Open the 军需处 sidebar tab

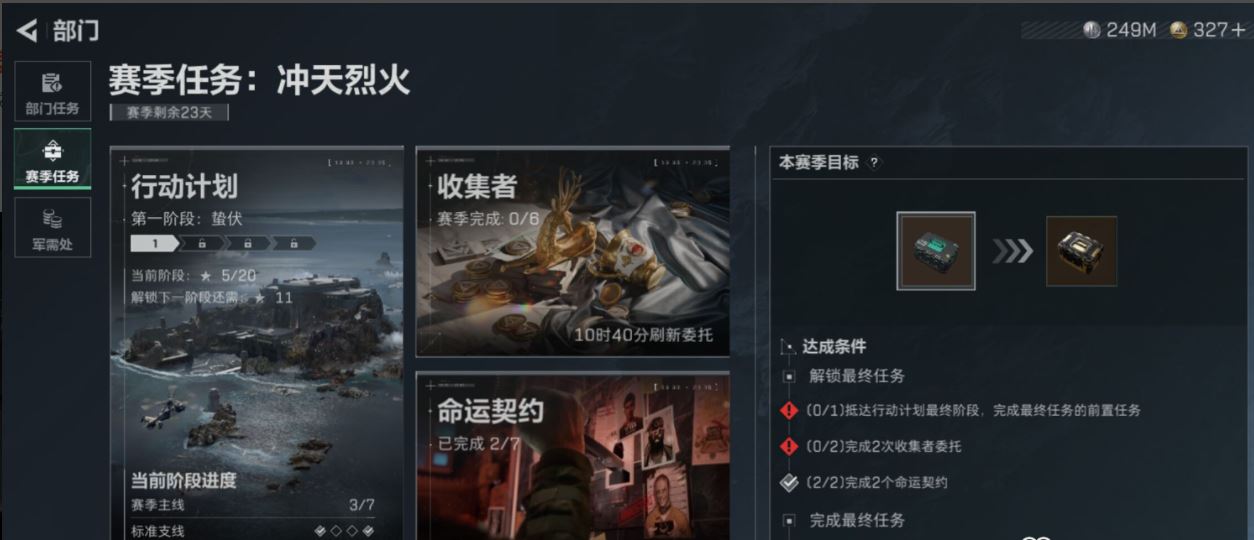(52, 227)
